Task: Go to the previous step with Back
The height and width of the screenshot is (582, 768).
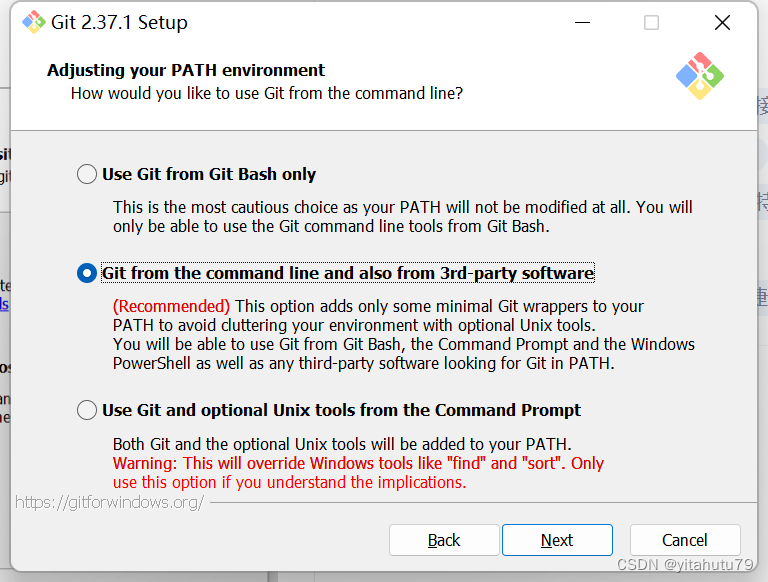Action: [x=444, y=540]
